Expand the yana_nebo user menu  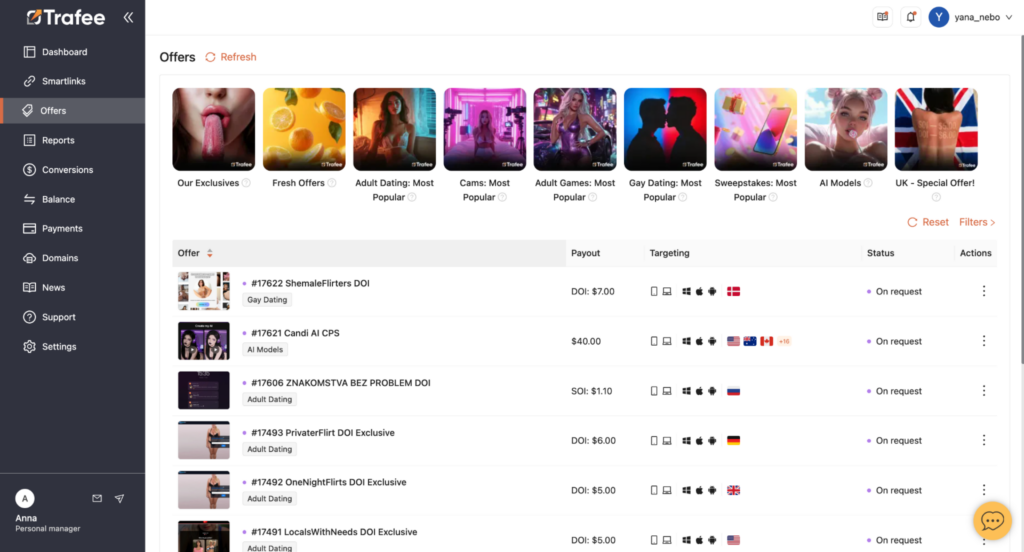coord(983,17)
